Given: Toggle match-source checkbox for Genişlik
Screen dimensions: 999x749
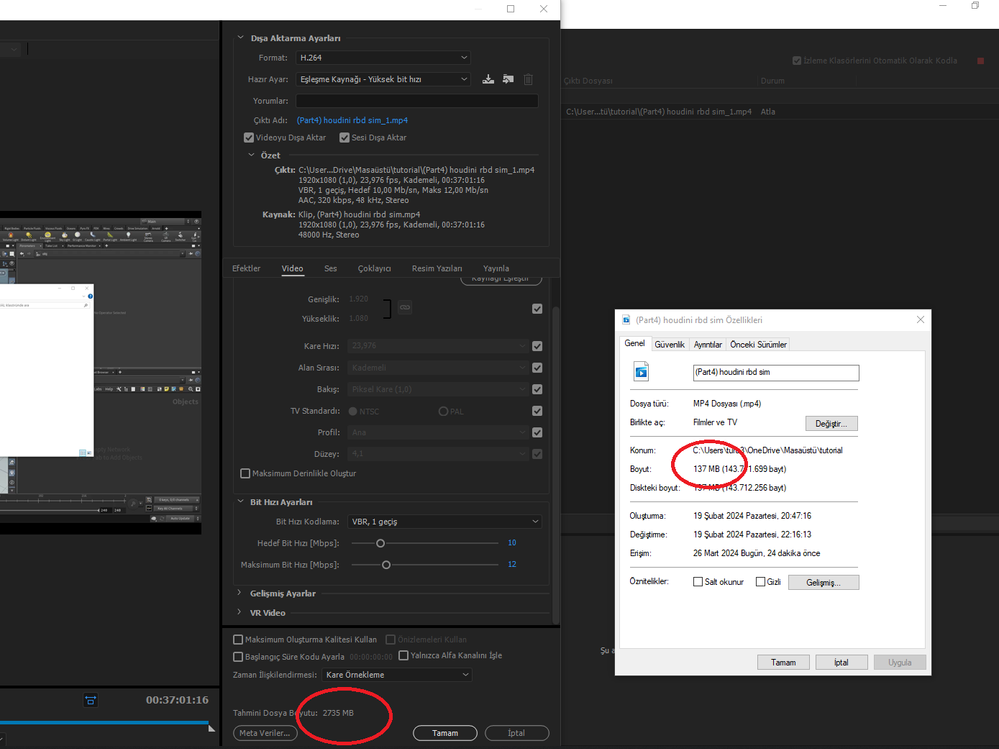Looking at the screenshot, I should point(537,308).
